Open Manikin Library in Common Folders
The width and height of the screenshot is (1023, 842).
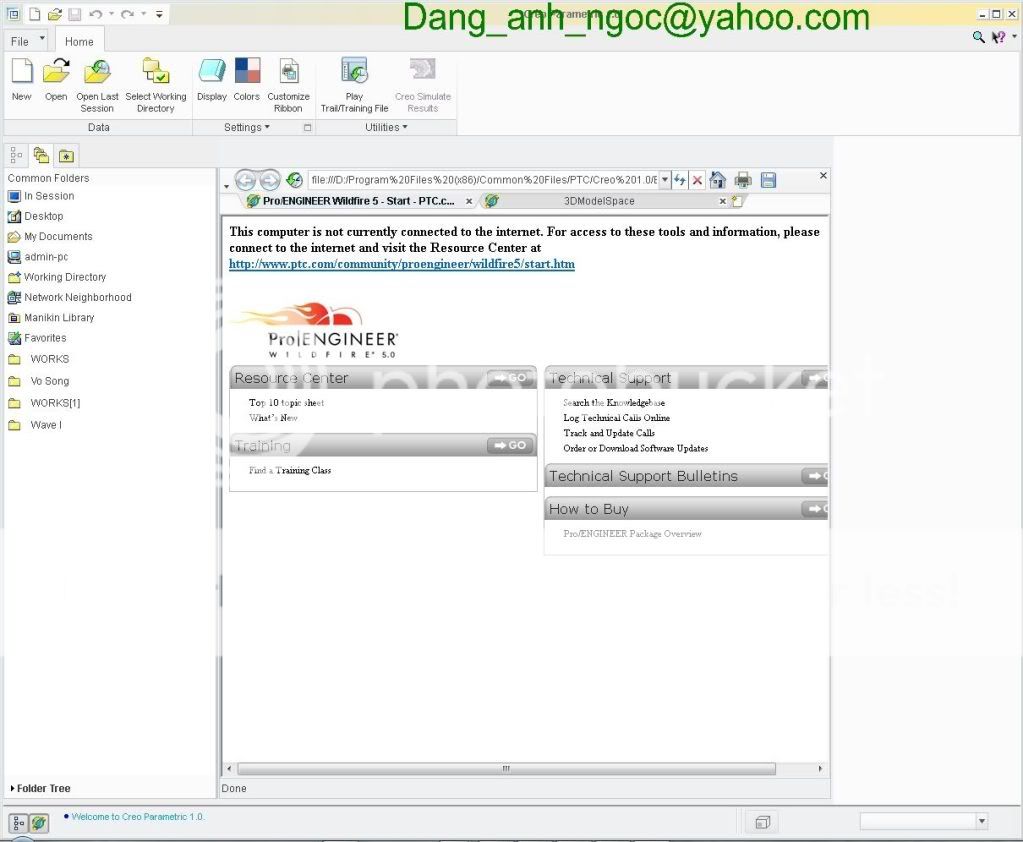(x=51, y=318)
